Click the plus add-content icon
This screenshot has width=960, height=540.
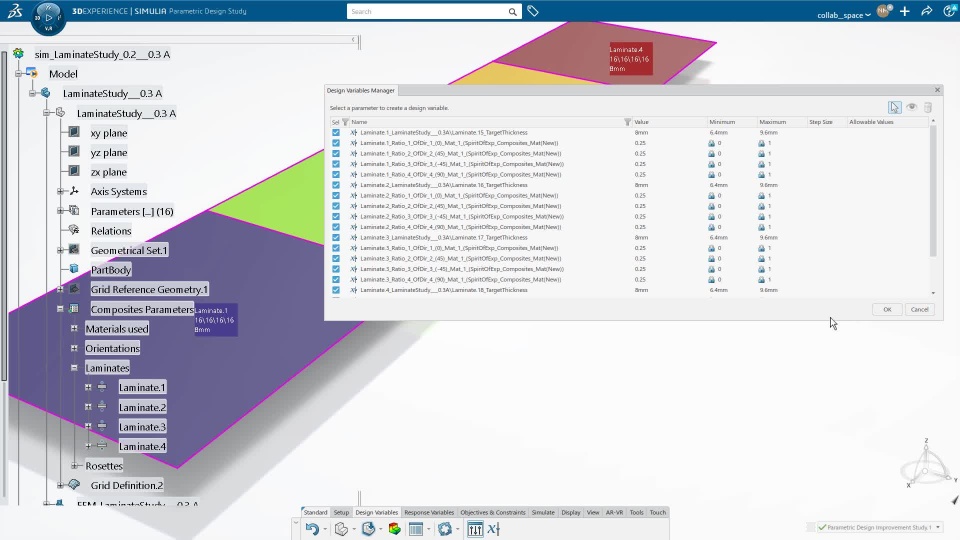(x=905, y=11)
